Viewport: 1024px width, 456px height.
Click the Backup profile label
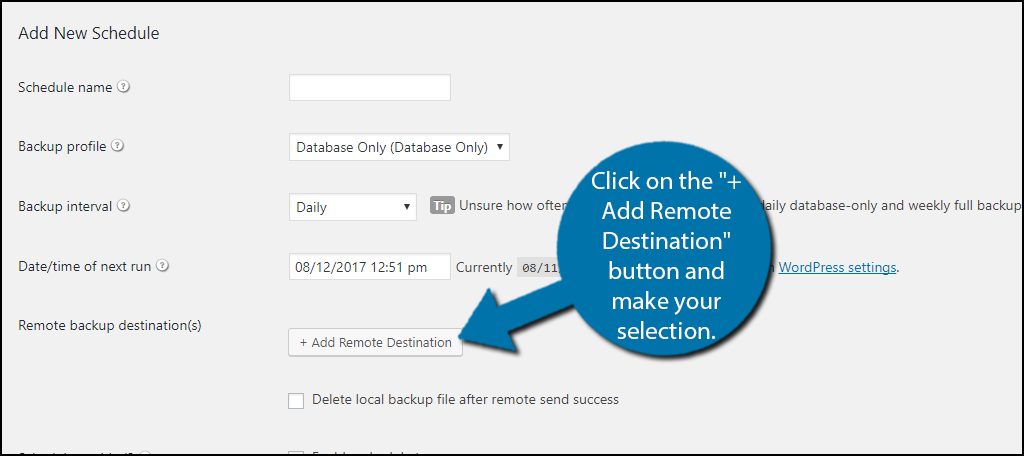pos(62,146)
